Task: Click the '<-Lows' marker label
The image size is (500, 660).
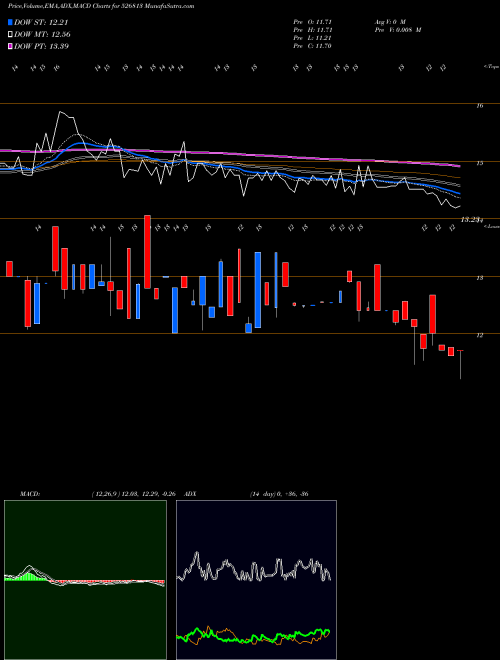Action: (491, 227)
